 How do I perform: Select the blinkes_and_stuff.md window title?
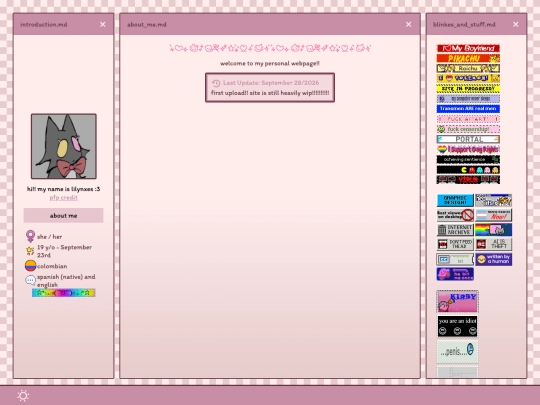464,24
